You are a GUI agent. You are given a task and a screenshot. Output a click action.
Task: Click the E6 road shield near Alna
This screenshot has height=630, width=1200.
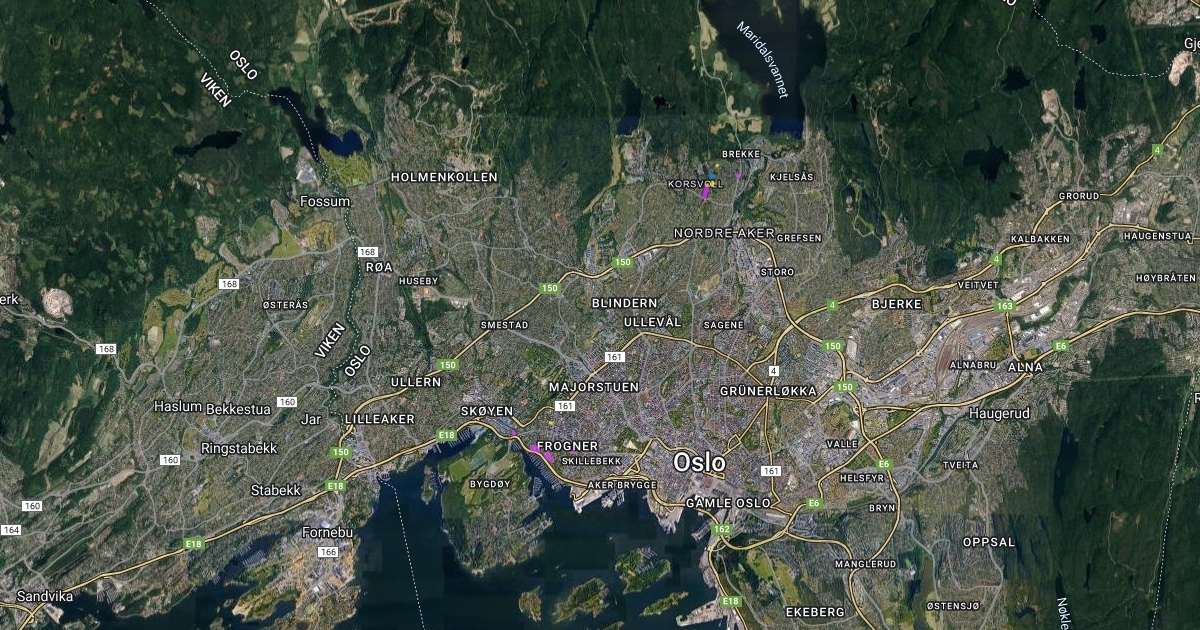pyautogui.click(x=1060, y=346)
